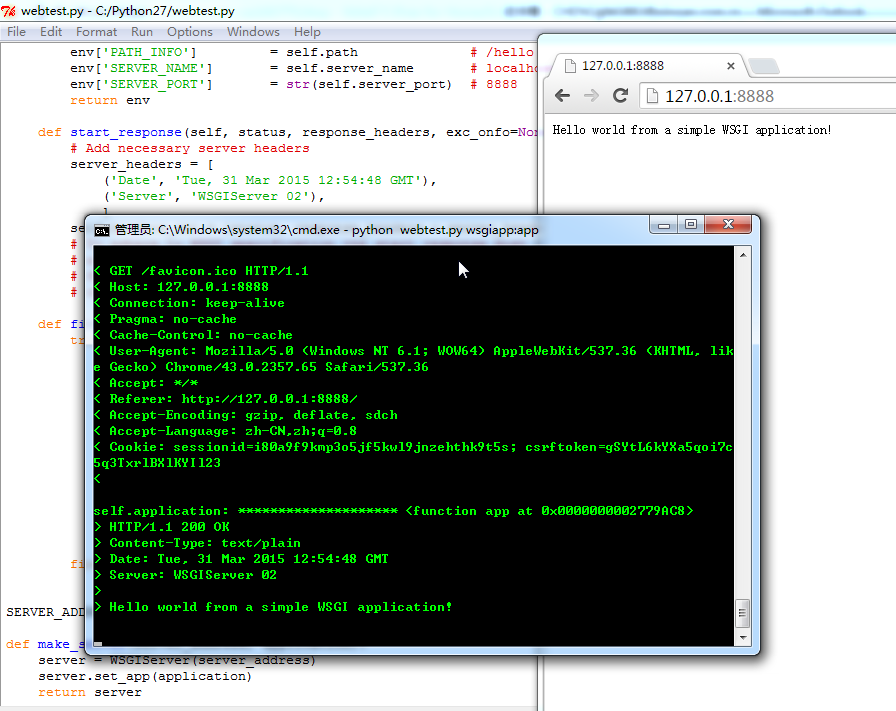Click the 'Cache-Control: no-cache' console line
896x711 pixels.
click(x=193, y=335)
